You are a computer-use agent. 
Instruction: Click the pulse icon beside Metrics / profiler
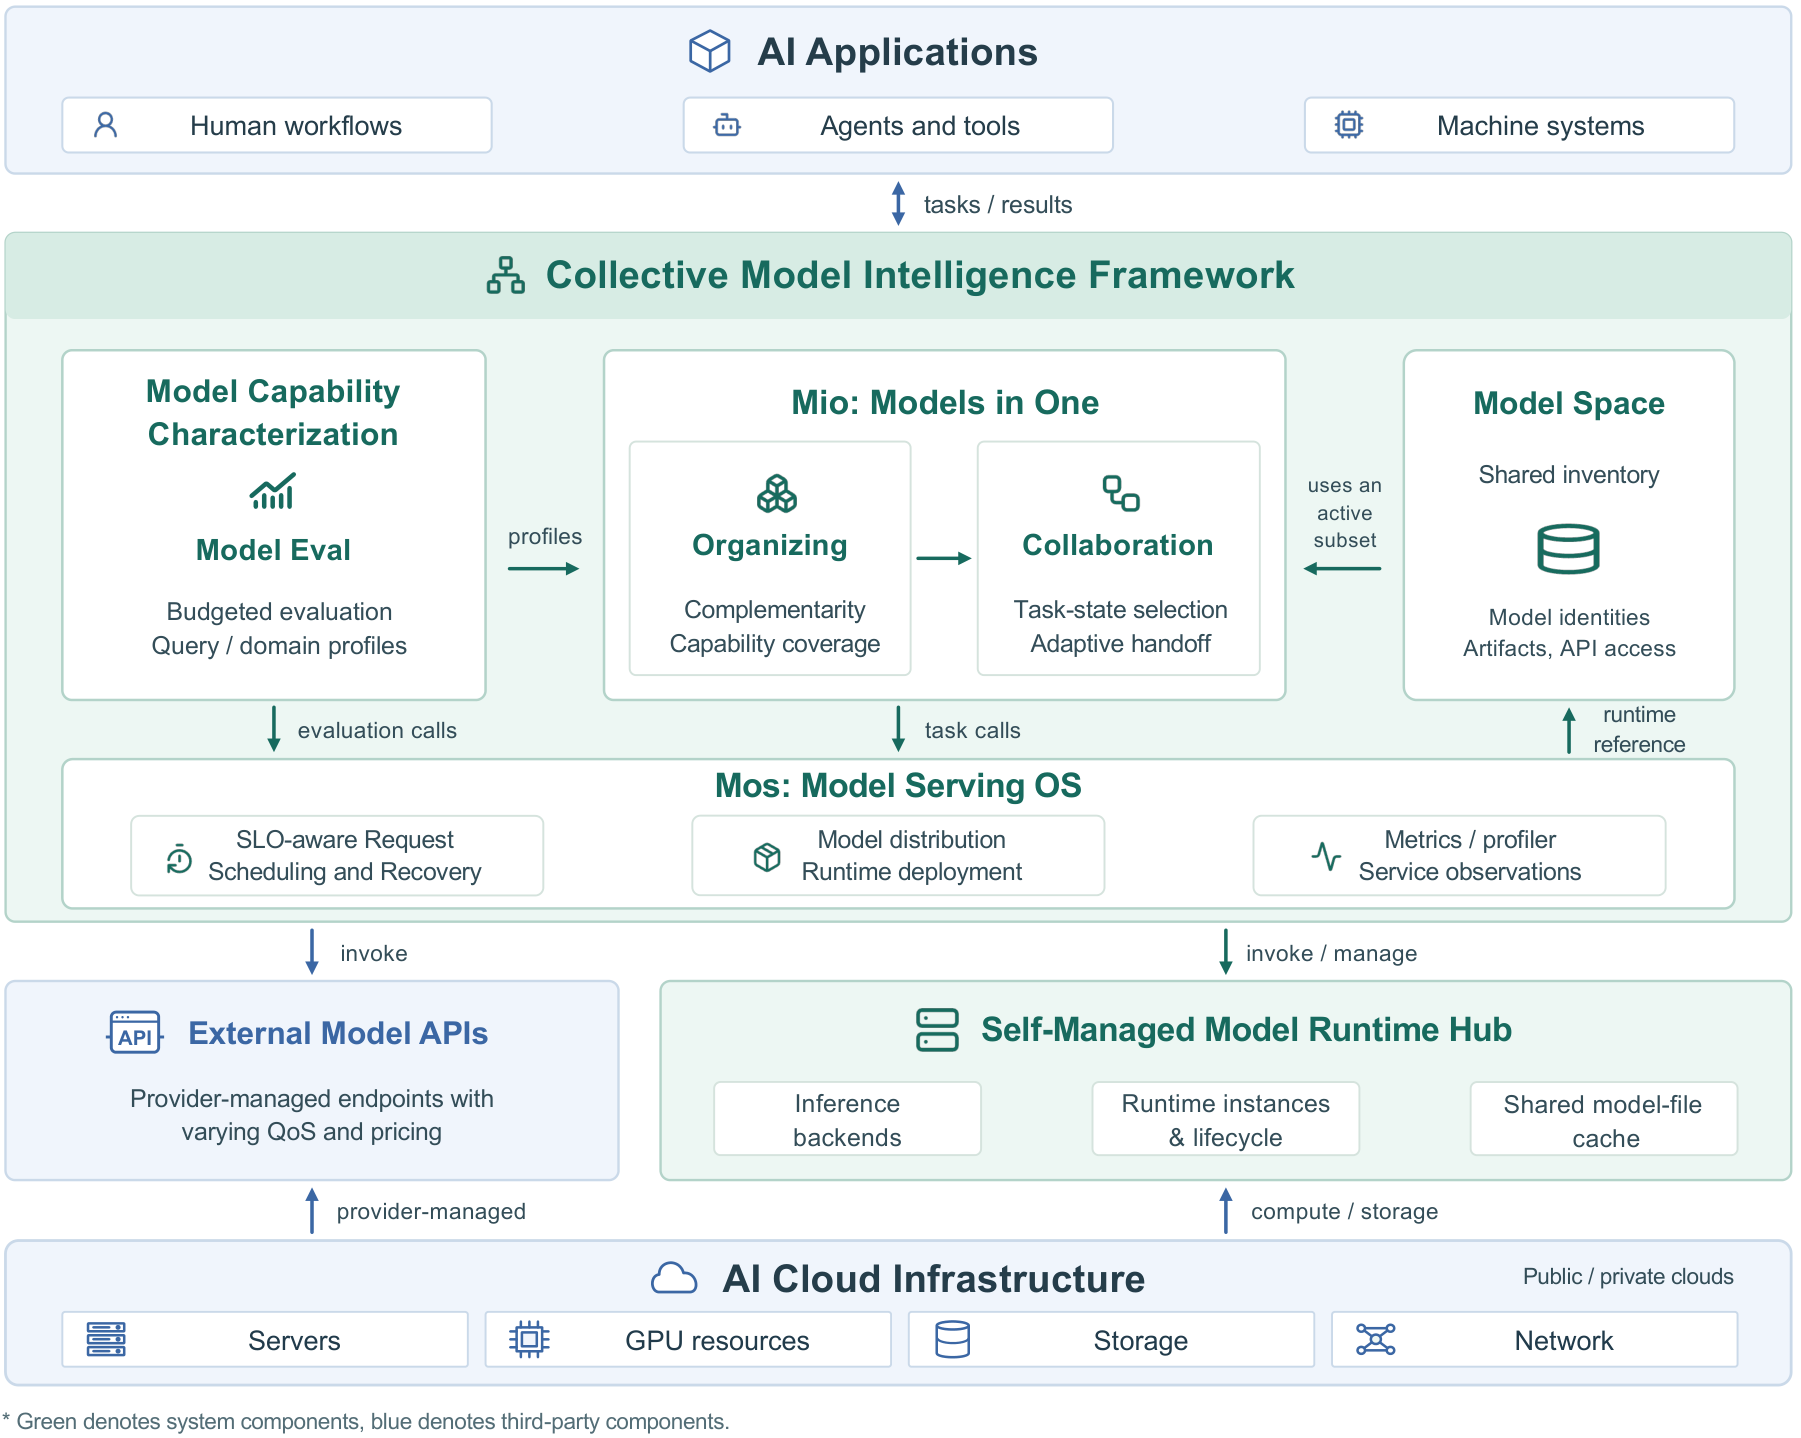coord(1326,856)
